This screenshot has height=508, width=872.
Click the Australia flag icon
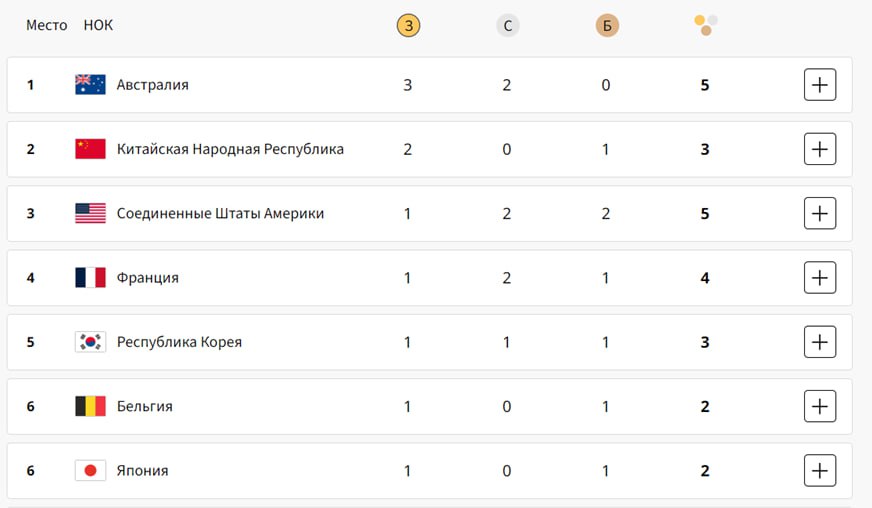coord(90,85)
